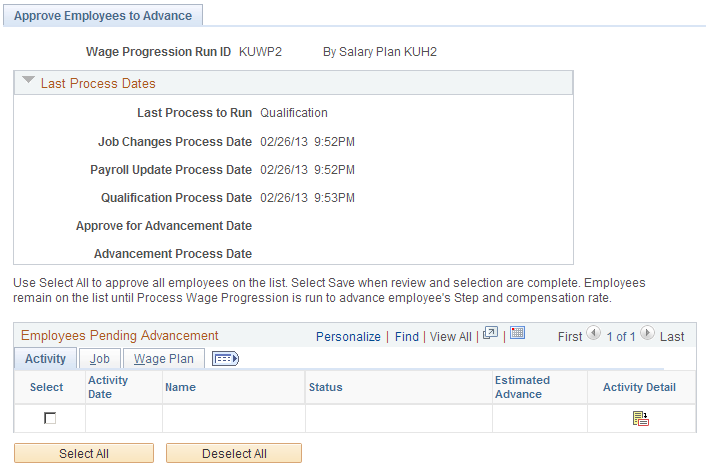This screenshot has height=470, width=706.
Task: Click the Last navigation link
Action: (672, 337)
